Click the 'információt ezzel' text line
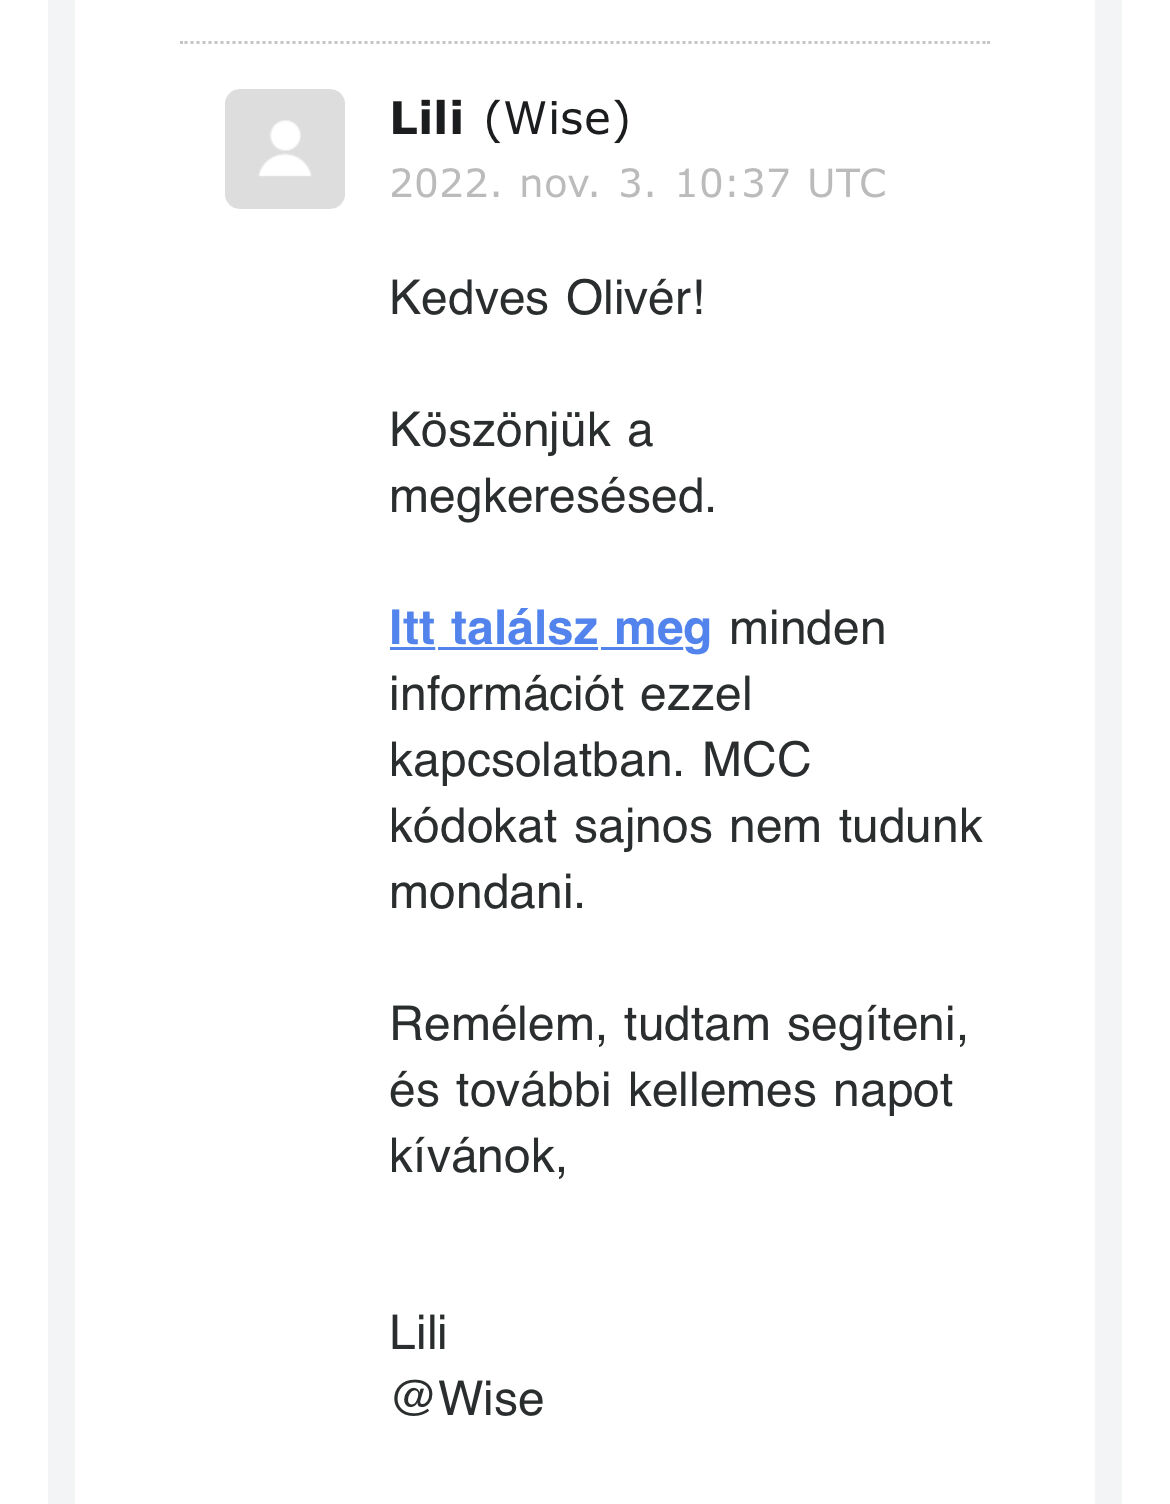 pos(570,694)
